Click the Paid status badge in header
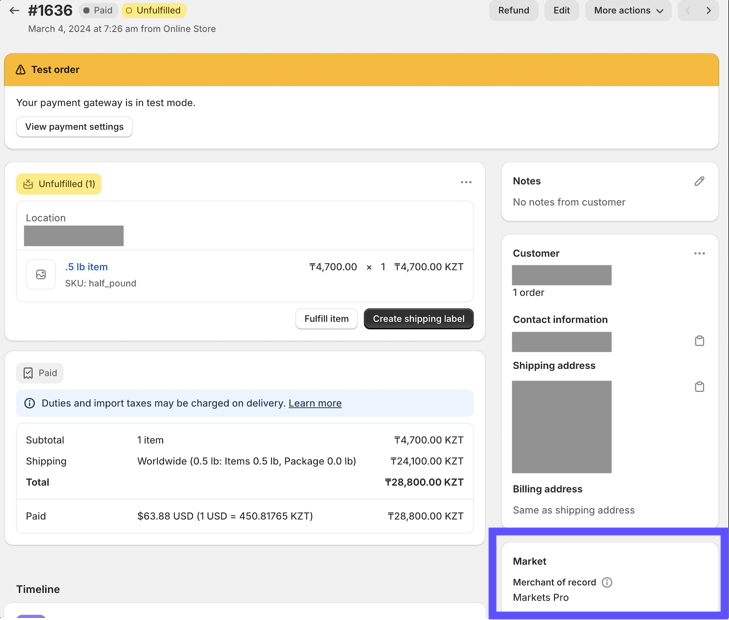The height and width of the screenshot is (620, 729). coord(98,10)
